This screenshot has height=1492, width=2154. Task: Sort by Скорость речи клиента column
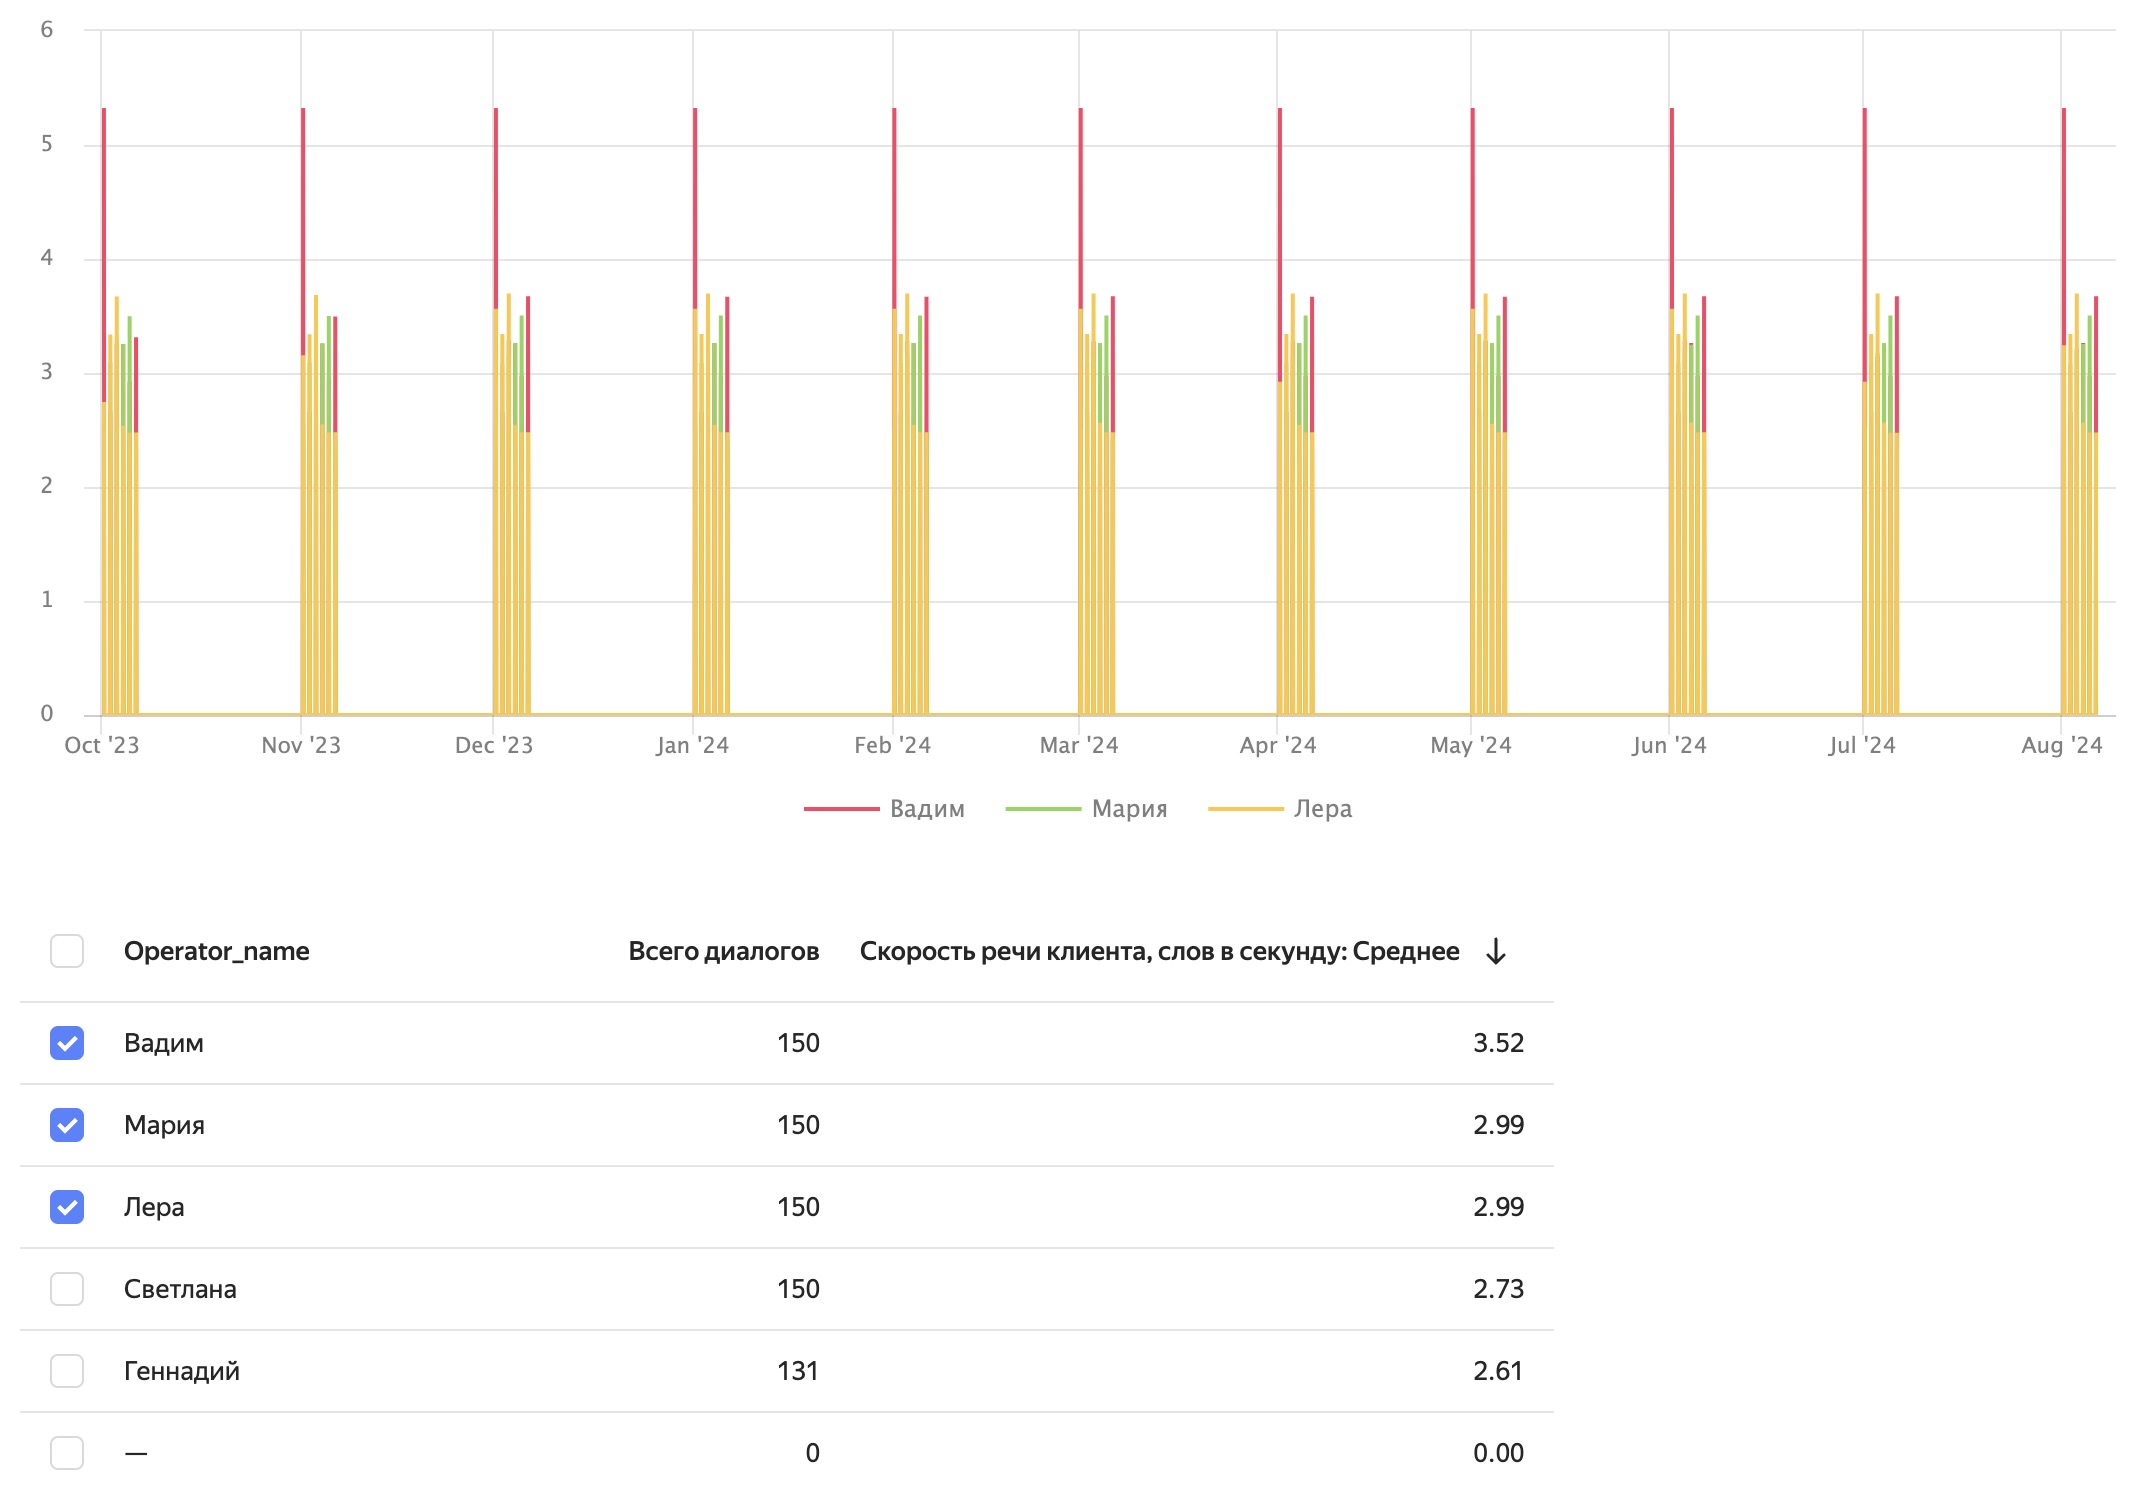(1158, 951)
